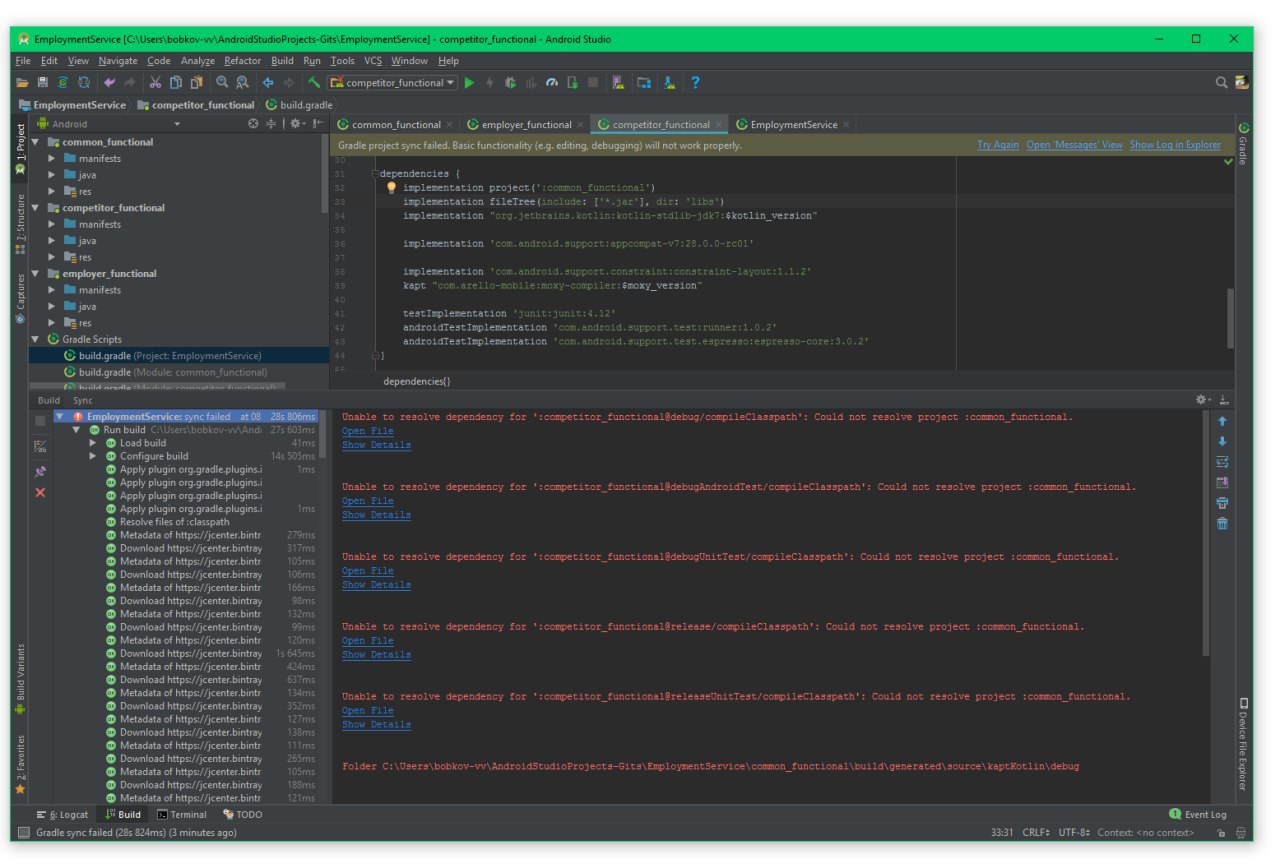Click the pin tab icon in Build panel
Viewport: 1280px width, 868px height.
point(40,470)
